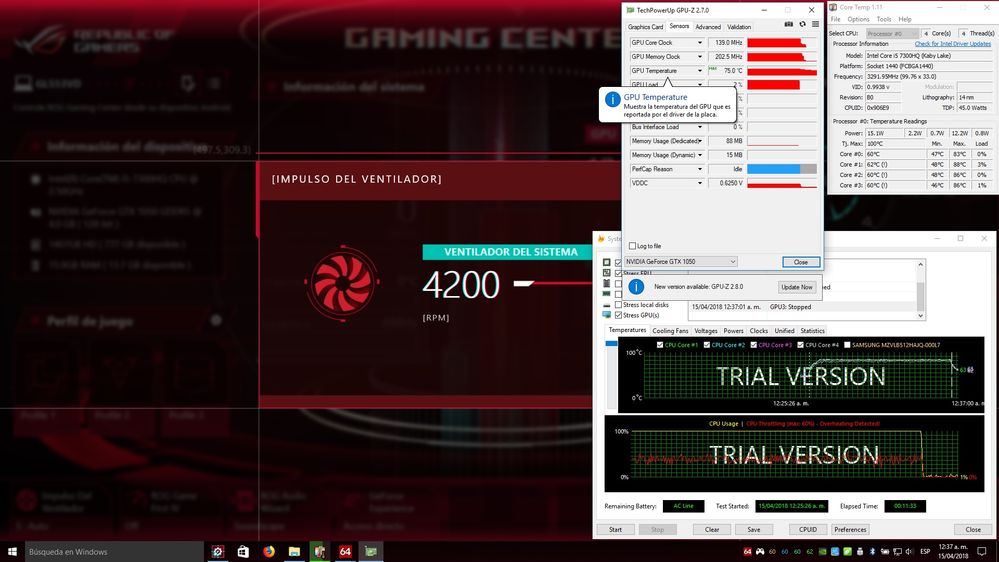This screenshot has height=562, width=999.
Task: Open the VDDC sensor dropdown
Action: pyautogui.click(x=700, y=183)
